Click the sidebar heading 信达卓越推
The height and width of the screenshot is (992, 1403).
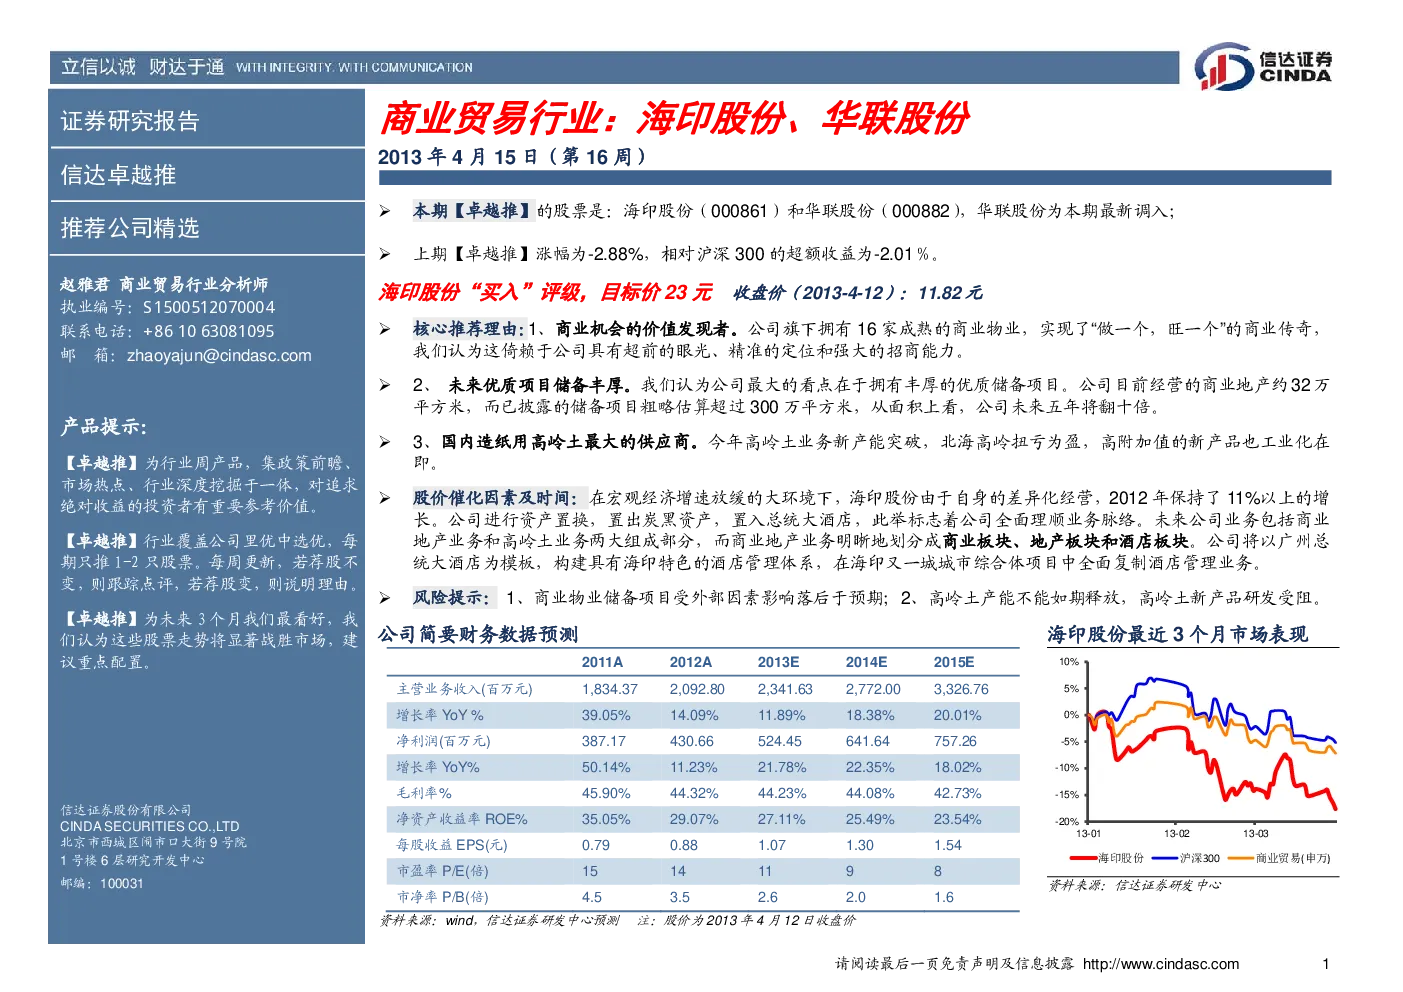[x=118, y=175]
